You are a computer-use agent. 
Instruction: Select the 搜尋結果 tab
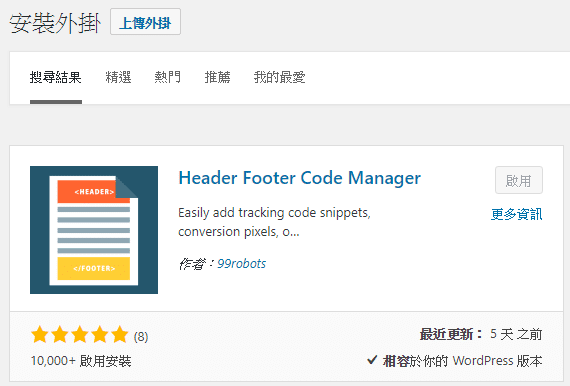click(56, 77)
